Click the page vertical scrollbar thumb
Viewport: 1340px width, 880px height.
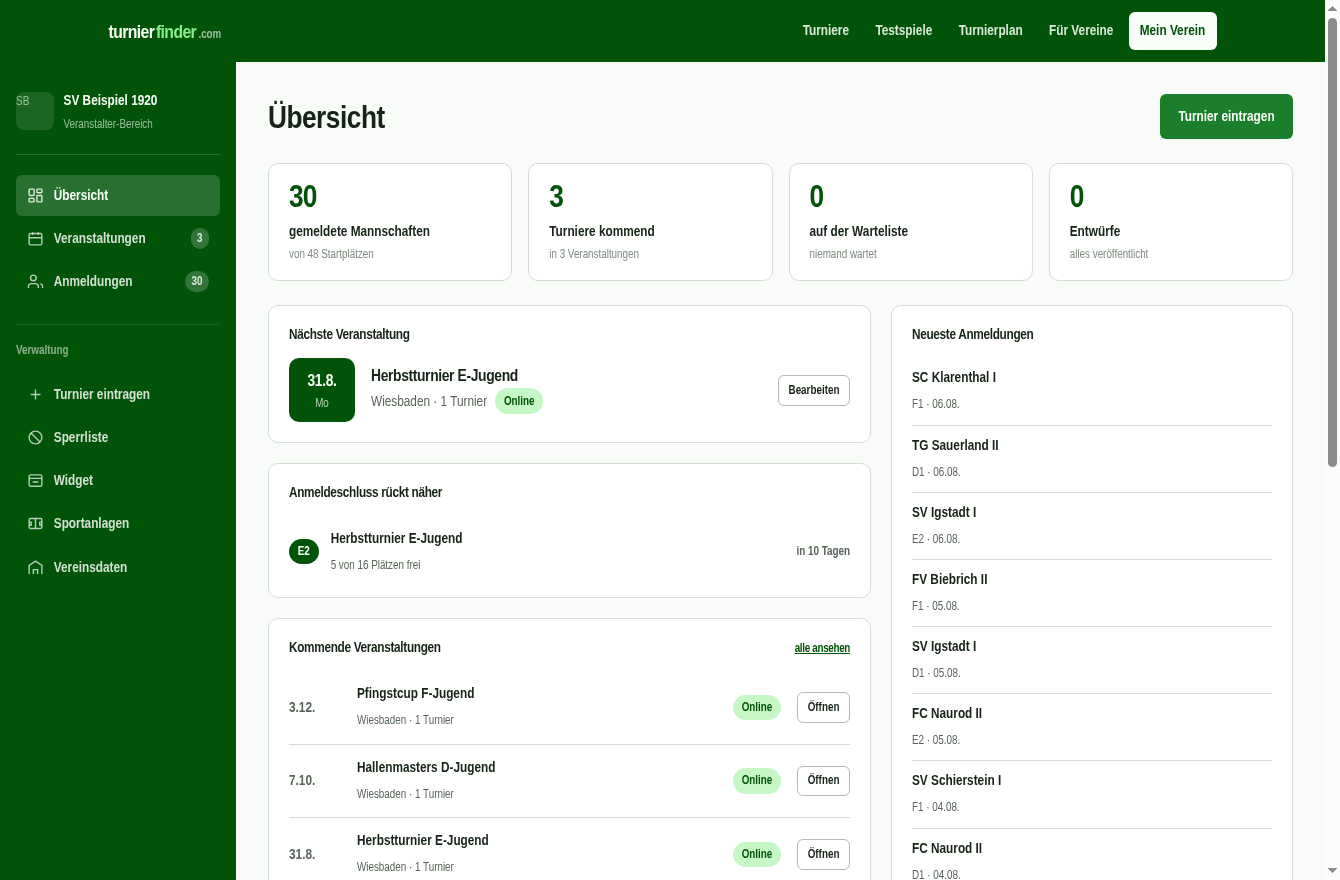(1332, 240)
